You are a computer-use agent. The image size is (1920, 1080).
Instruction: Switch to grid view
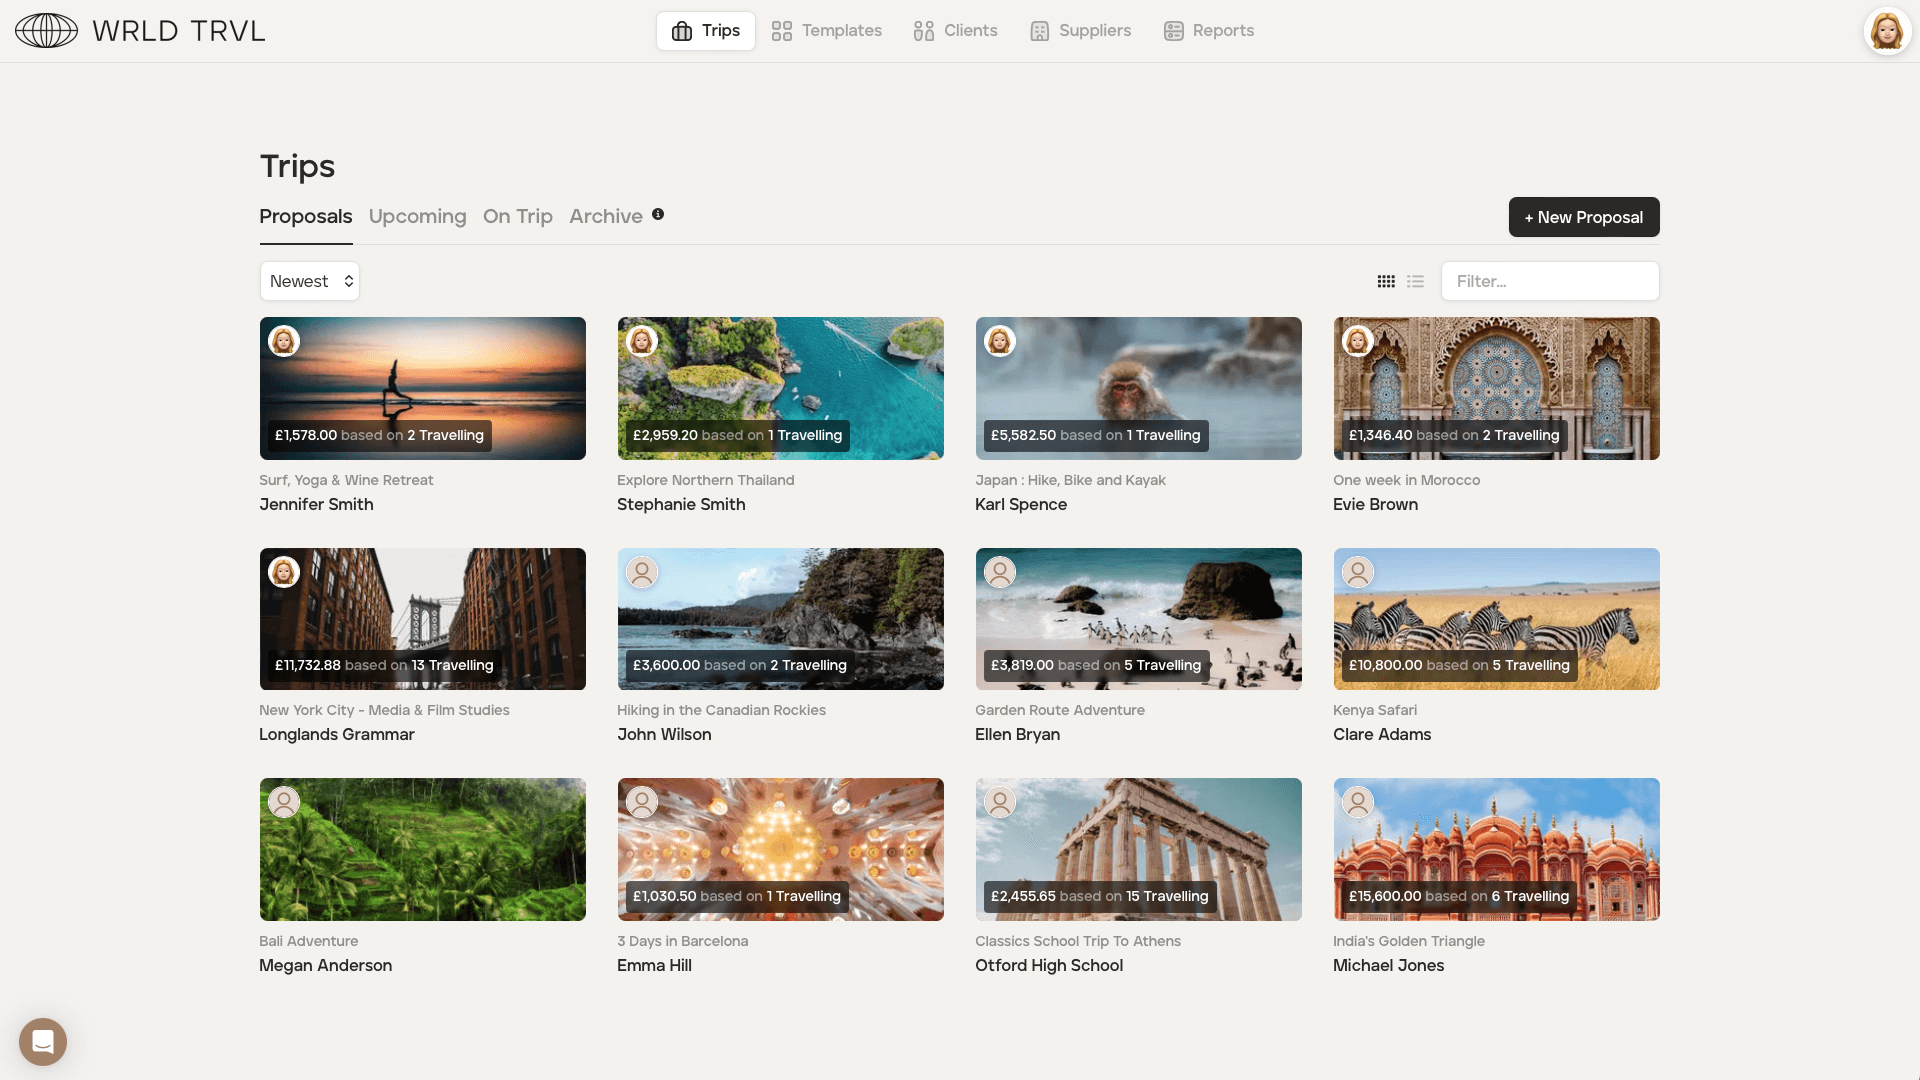click(x=1386, y=282)
